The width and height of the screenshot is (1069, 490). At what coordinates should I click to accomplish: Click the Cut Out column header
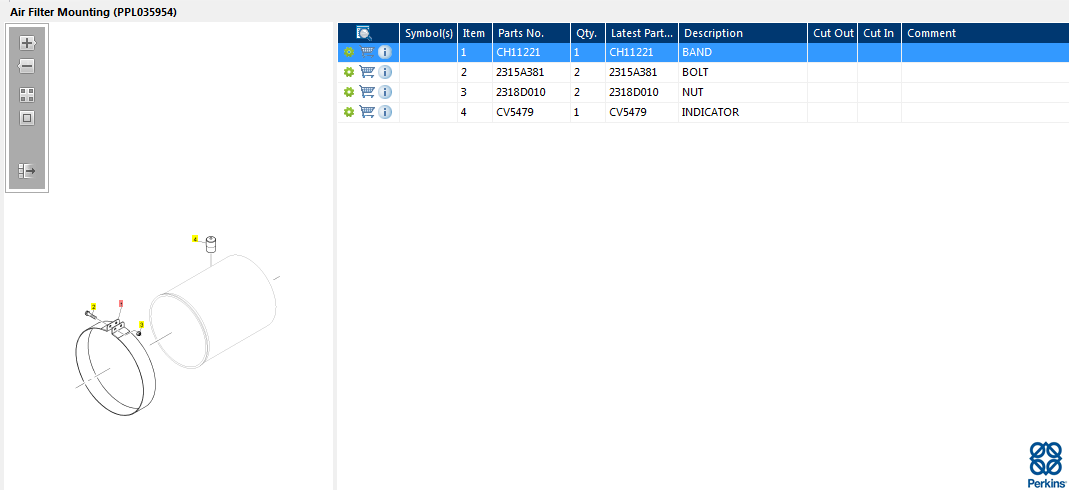click(833, 33)
